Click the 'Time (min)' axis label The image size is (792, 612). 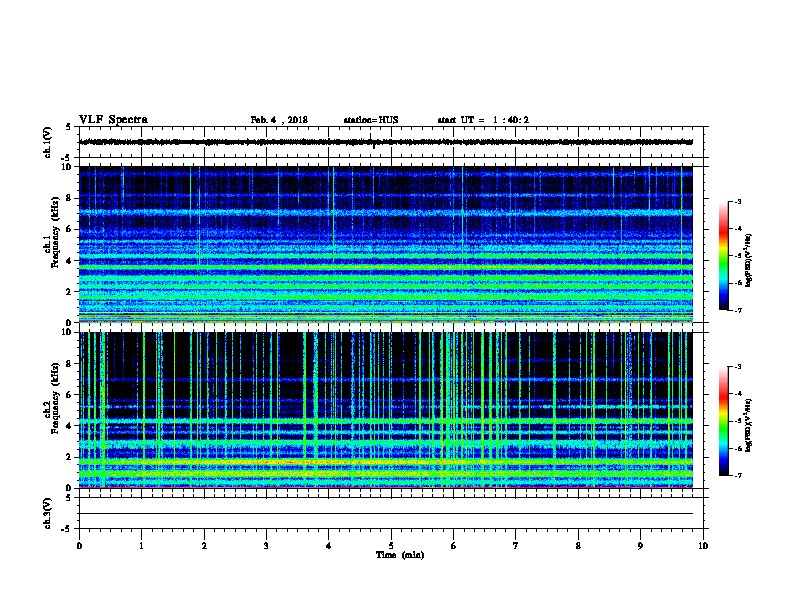400,555
